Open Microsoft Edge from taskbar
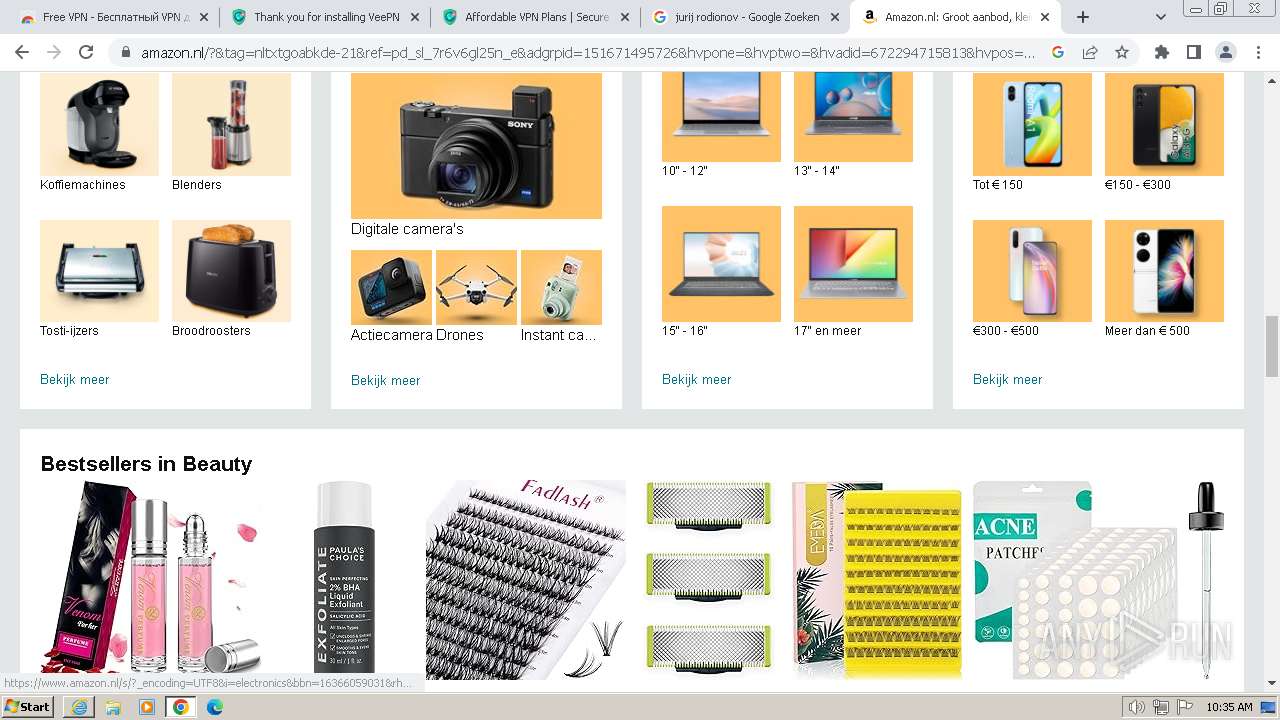1280x720 pixels. click(215, 707)
